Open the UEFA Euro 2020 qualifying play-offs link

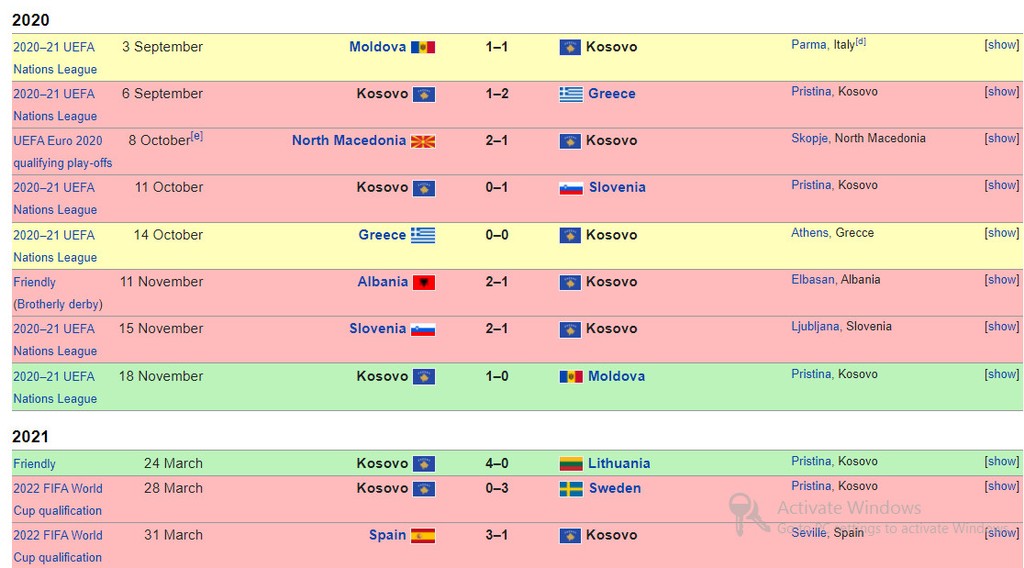click(x=63, y=151)
